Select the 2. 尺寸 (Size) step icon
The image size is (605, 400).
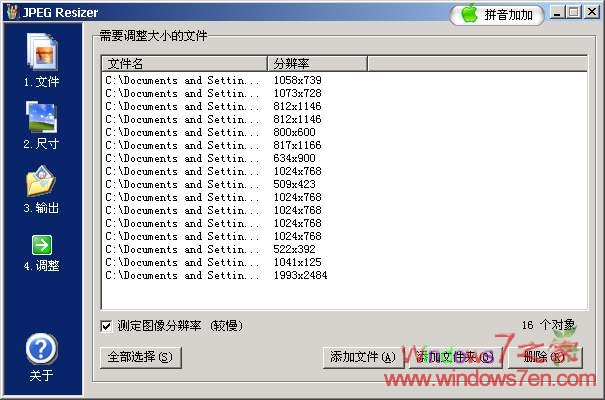click(41, 118)
